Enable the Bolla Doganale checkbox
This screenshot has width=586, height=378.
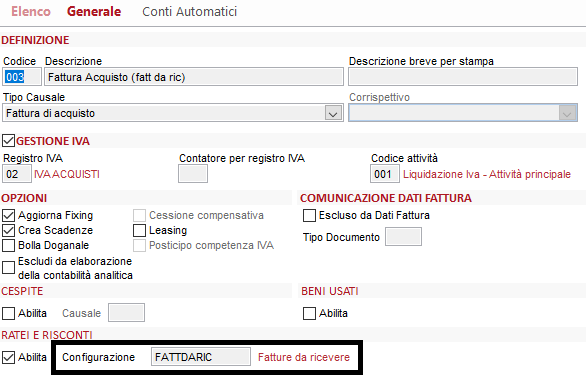coord(8,245)
